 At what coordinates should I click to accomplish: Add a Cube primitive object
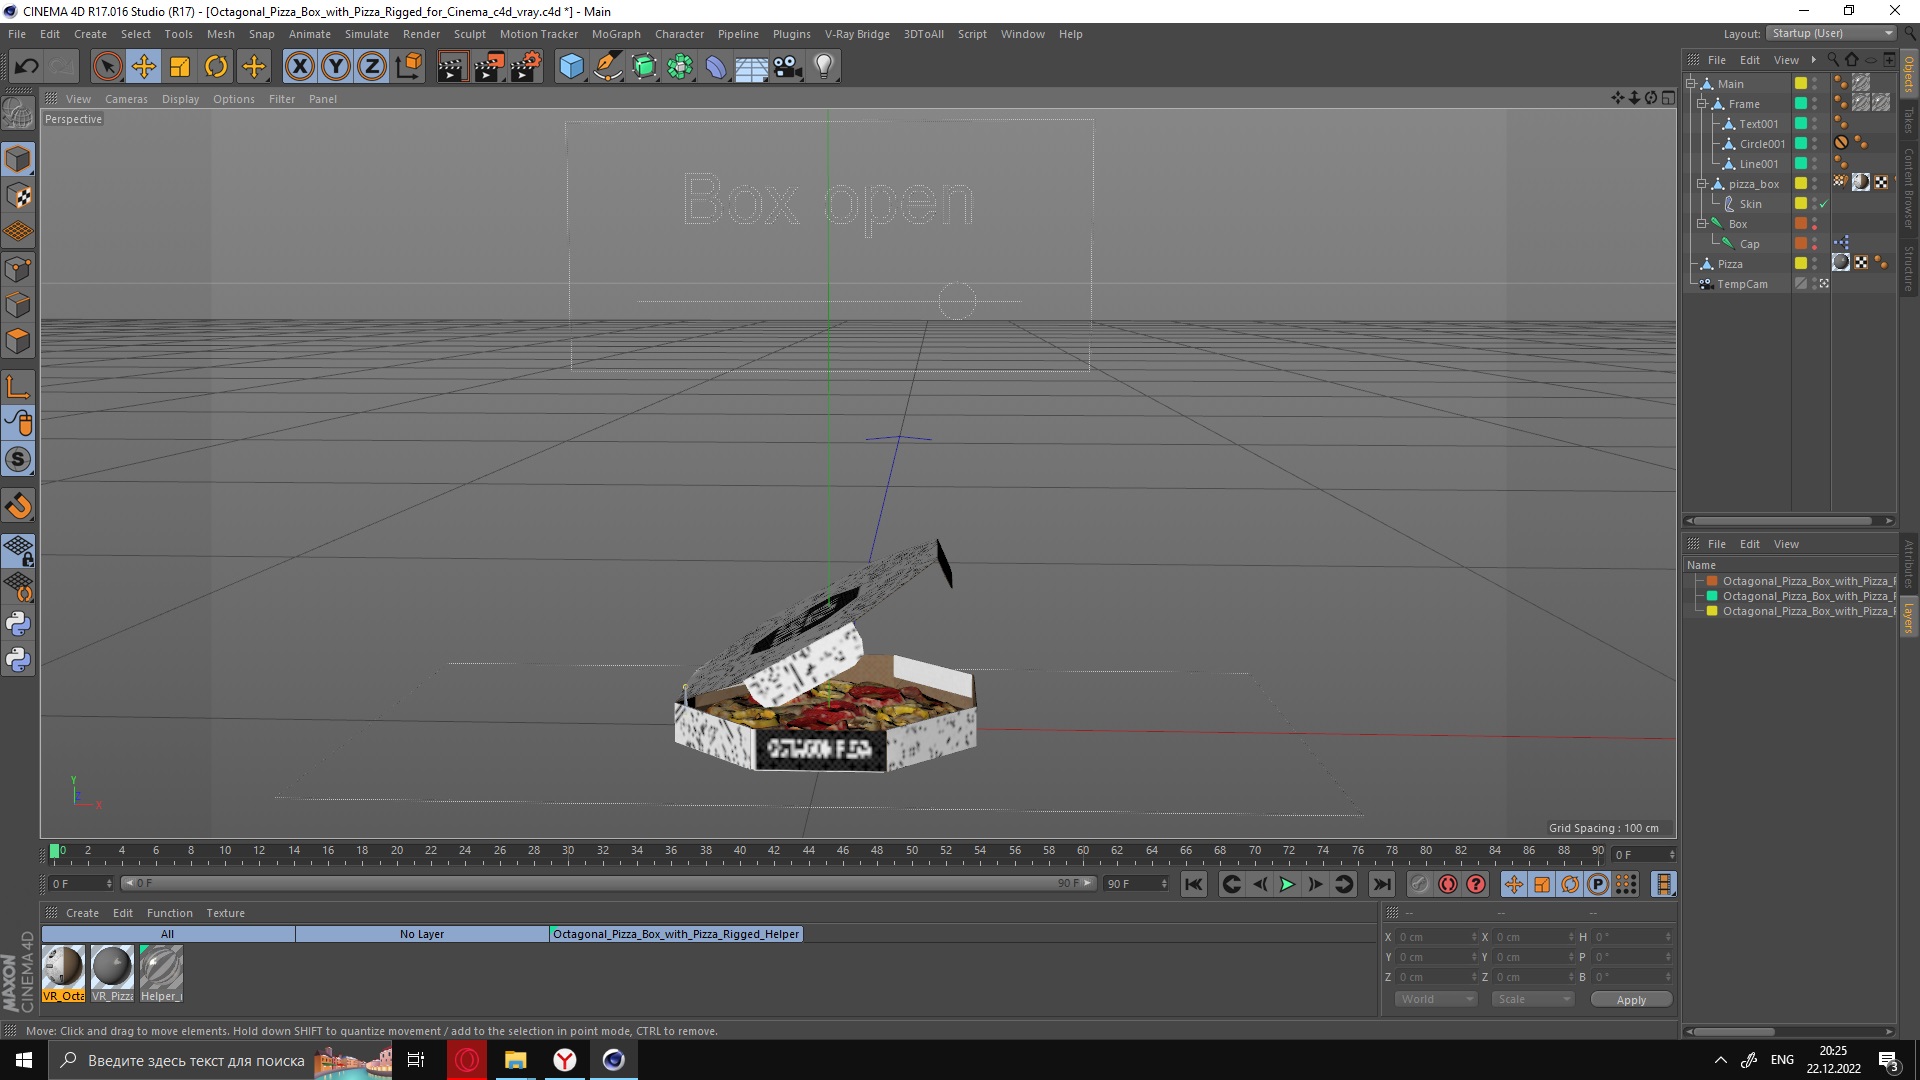[x=571, y=67]
